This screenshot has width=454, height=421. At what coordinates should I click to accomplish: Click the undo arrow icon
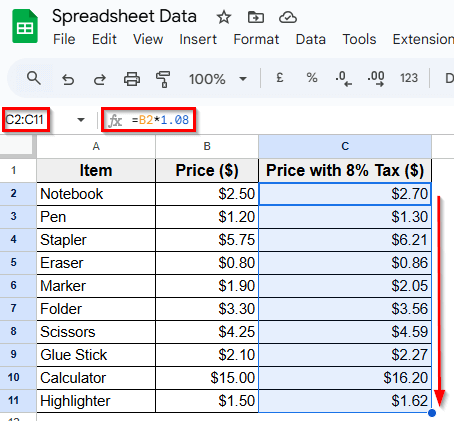68,80
